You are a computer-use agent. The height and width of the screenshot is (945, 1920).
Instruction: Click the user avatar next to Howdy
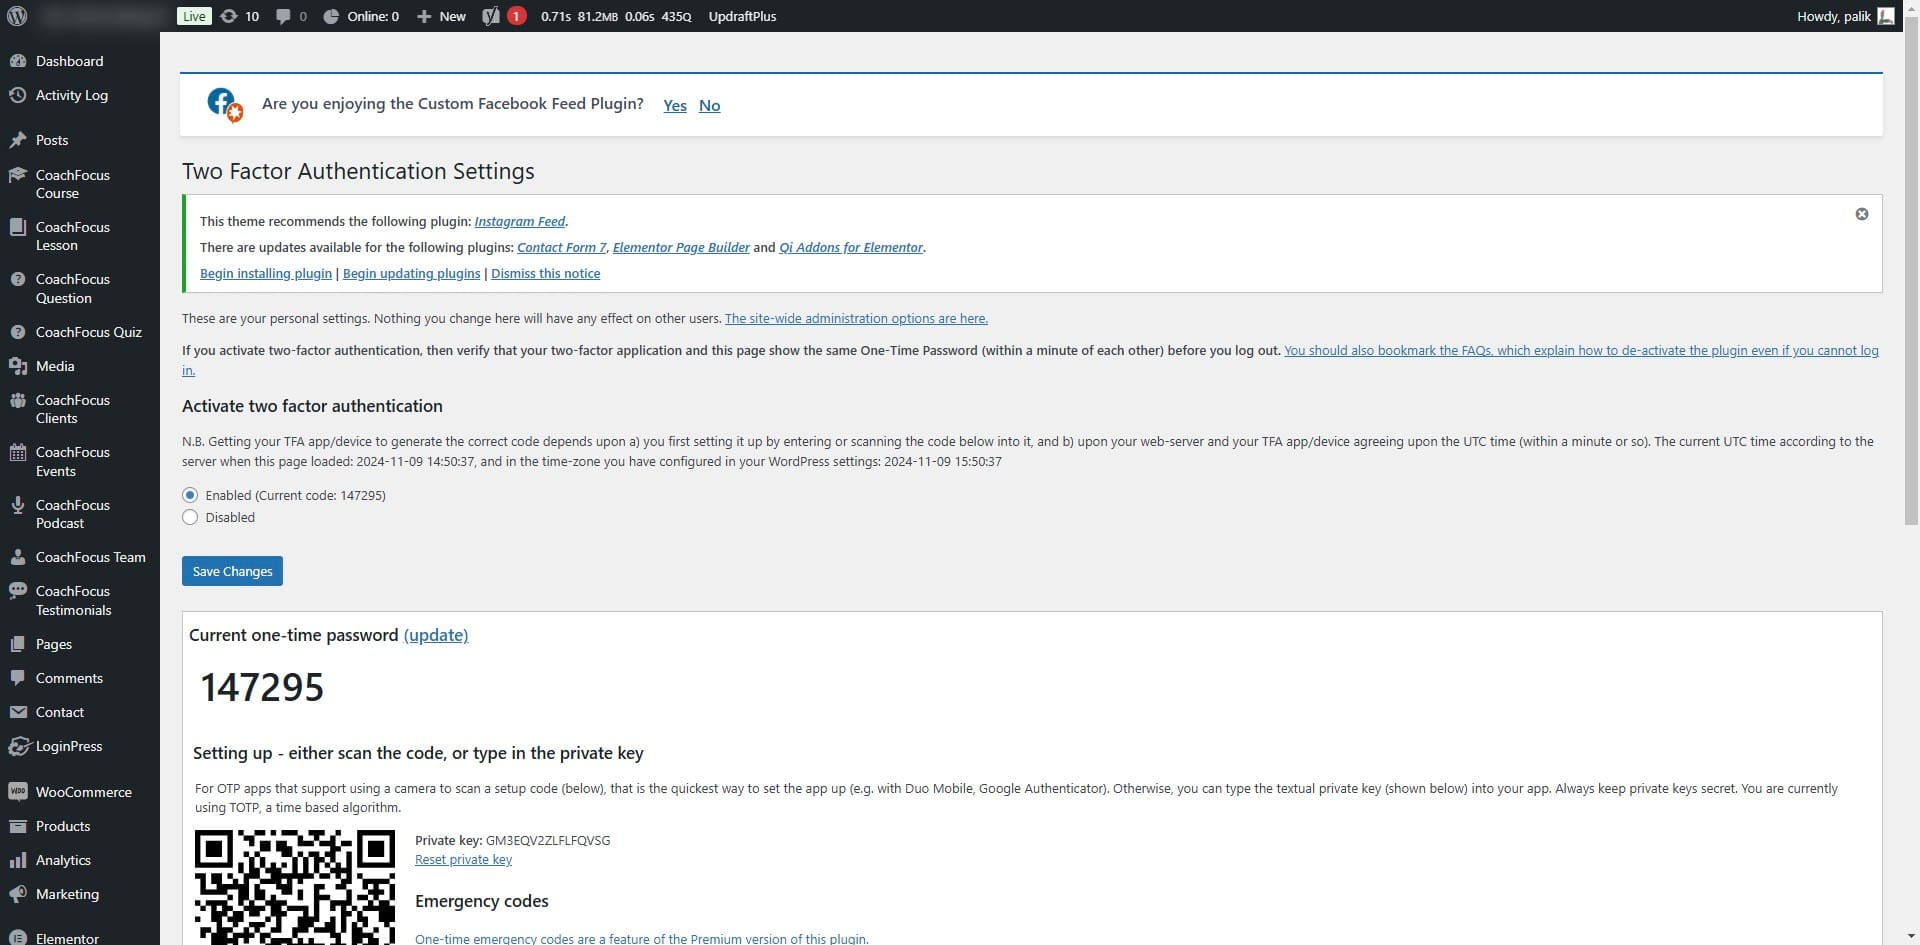(x=1885, y=16)
